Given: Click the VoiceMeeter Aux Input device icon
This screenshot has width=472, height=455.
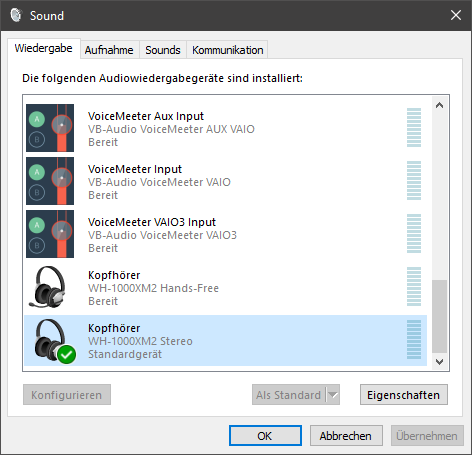Looking at the screenshot, I should point(50,128).
